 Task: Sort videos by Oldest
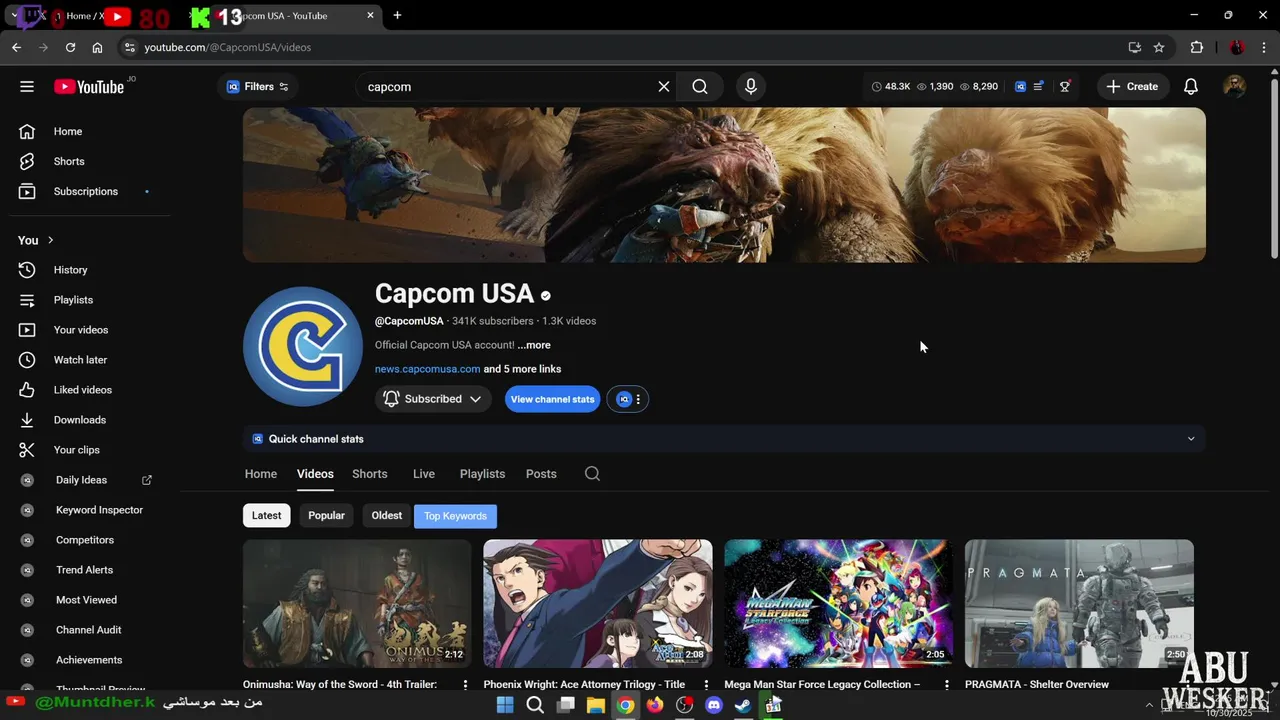click(x=387, y=516)
